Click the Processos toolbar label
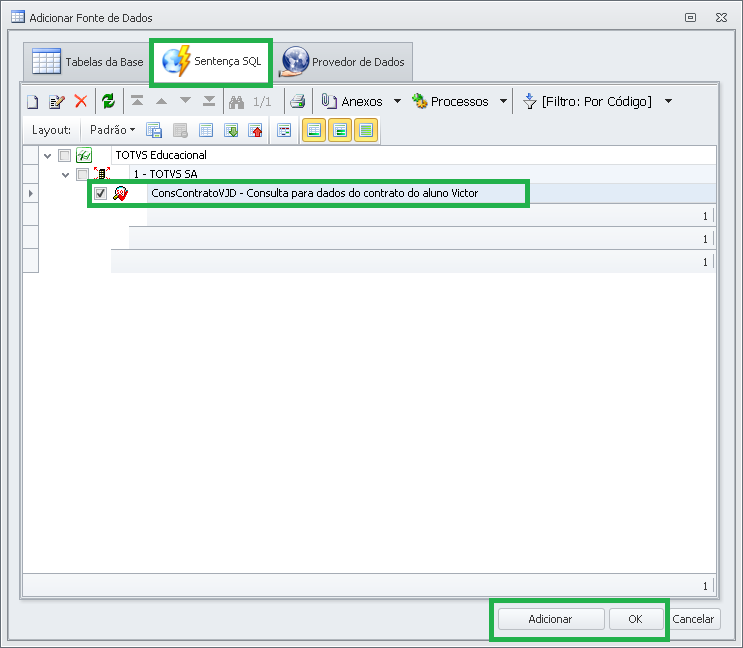Image resolution: width=743 pixels, height=648 pixels. click(460, 101)
